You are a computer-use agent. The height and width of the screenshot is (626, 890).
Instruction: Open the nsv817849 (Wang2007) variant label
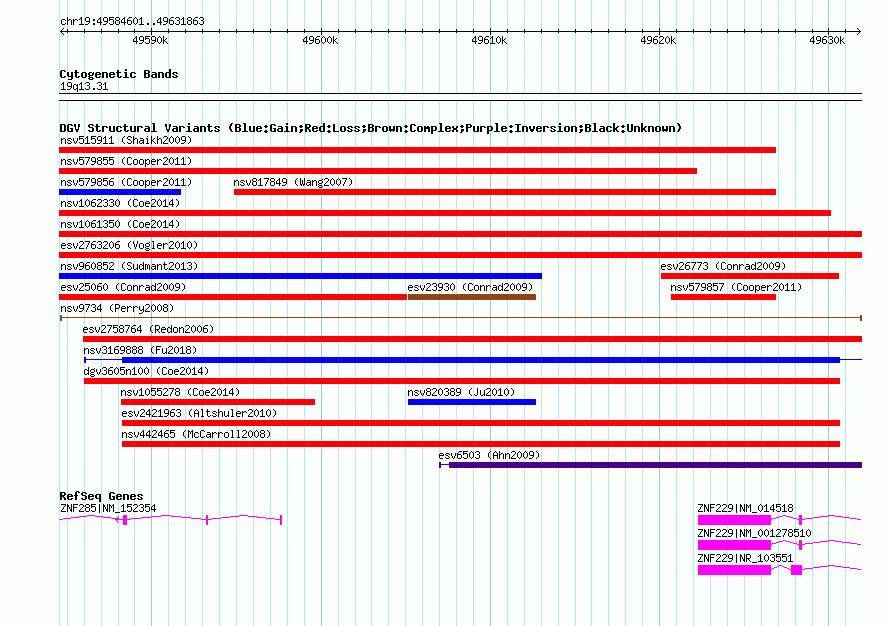click(293, 182)
